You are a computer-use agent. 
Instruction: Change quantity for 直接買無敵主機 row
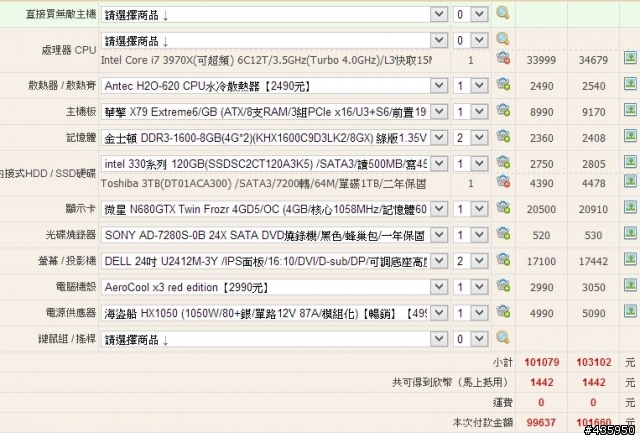click(x=471, y=15)
